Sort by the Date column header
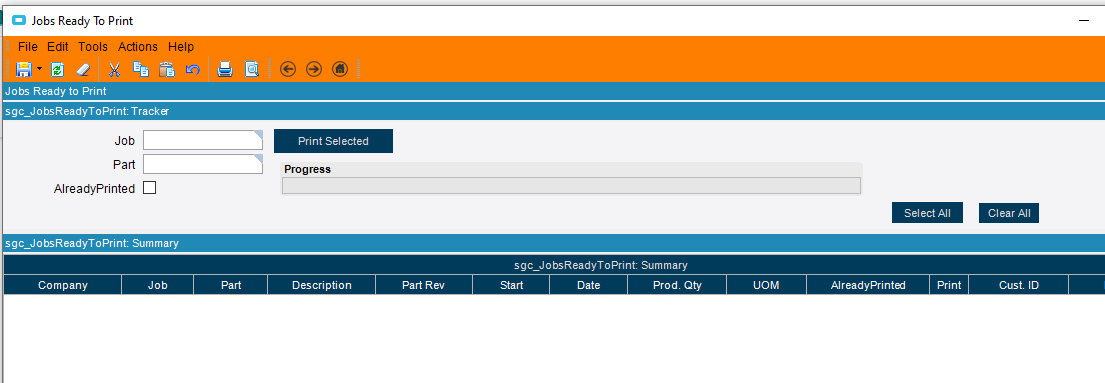This screenshot has width=1105, height=383. [x=588, y=285]
